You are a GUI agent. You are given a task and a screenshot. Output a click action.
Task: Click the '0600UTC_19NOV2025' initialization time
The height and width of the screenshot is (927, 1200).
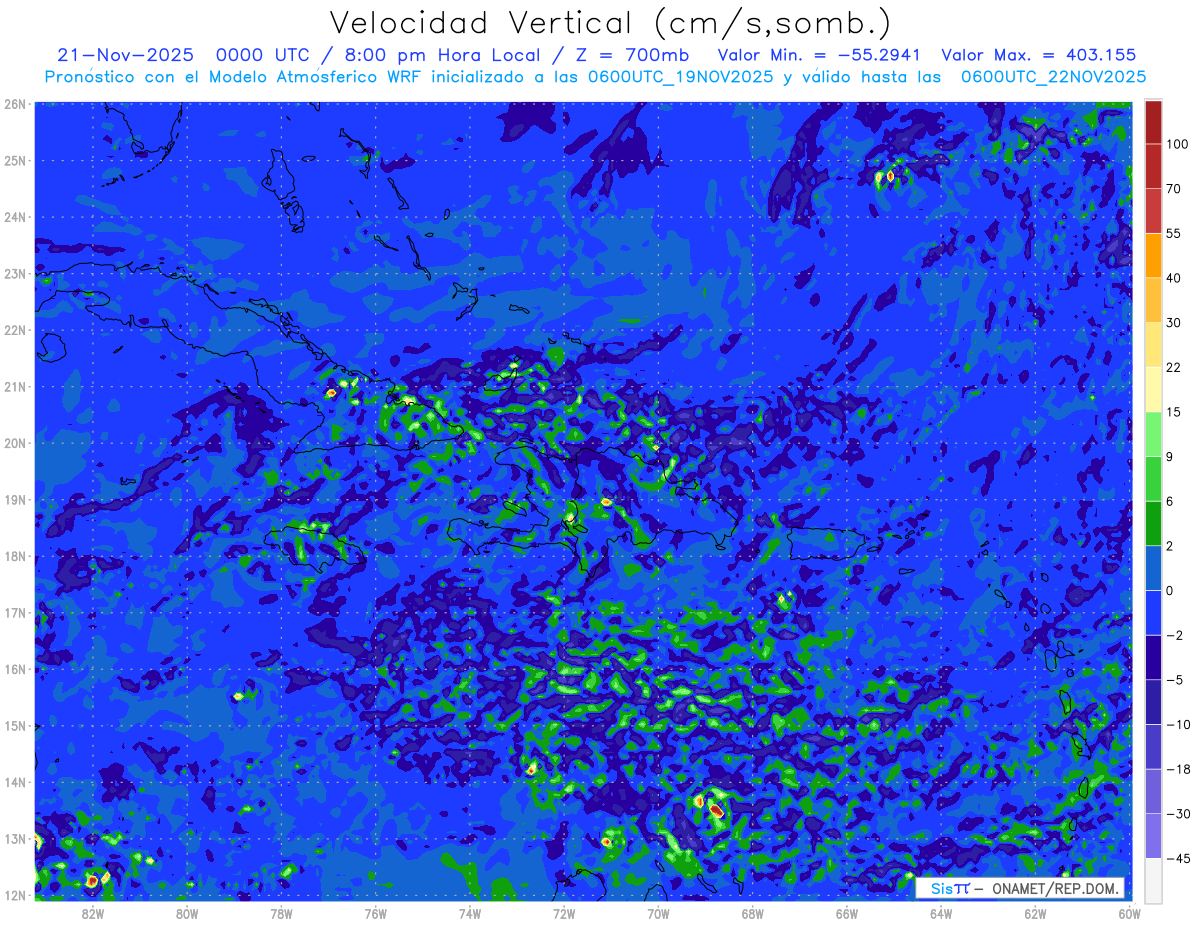point(681,77)
